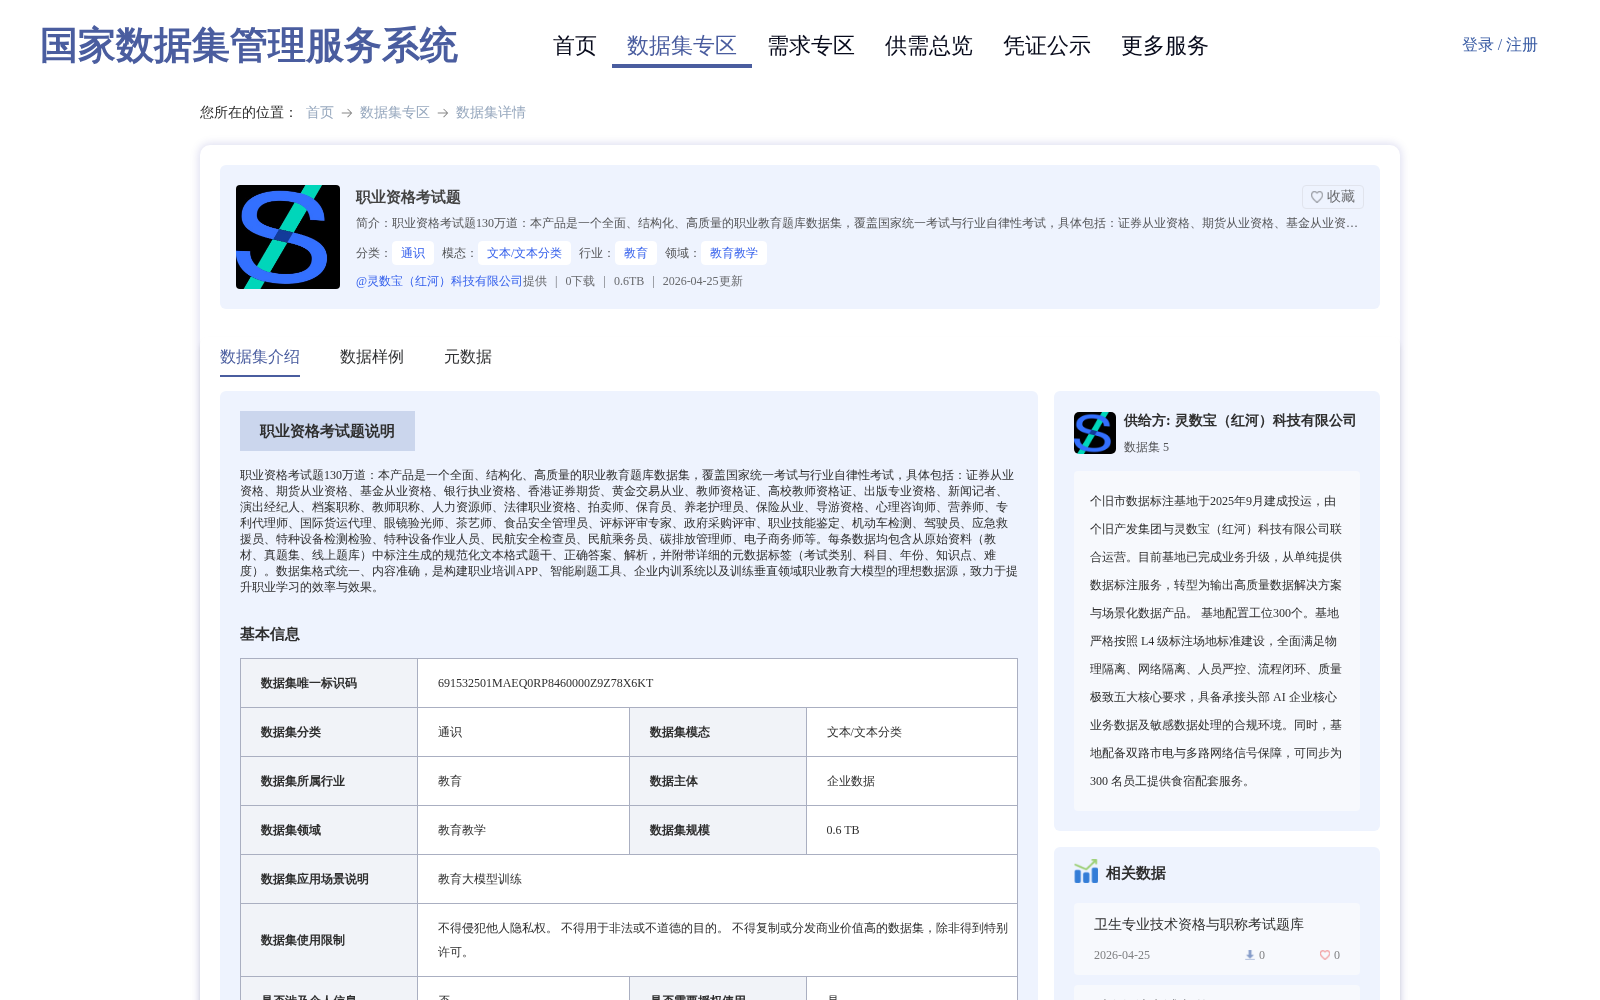Viewport: 1600px width, 1000px height.
Task: Click the 教育大模型训练 table value
Action: (x=480, y=879)
